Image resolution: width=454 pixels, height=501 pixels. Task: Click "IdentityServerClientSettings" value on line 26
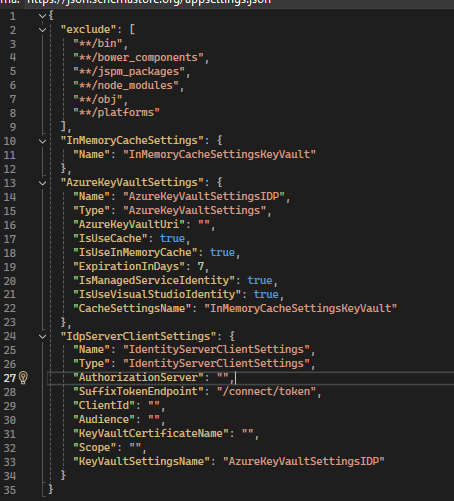point(216,363)
